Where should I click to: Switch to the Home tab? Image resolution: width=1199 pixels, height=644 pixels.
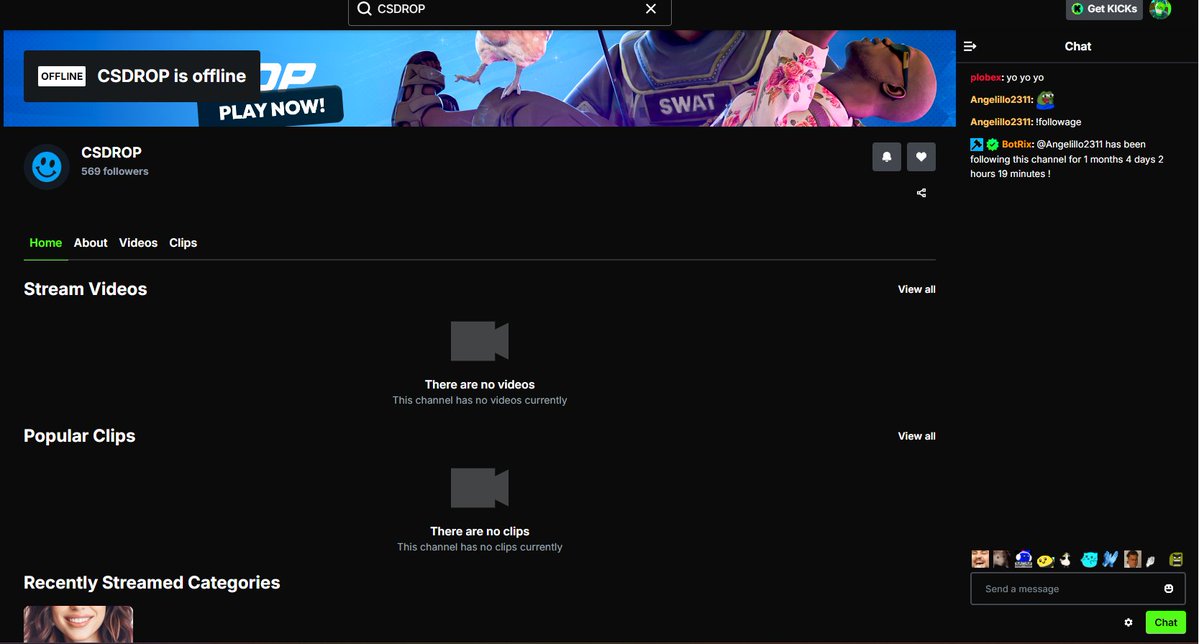[46, 242]
